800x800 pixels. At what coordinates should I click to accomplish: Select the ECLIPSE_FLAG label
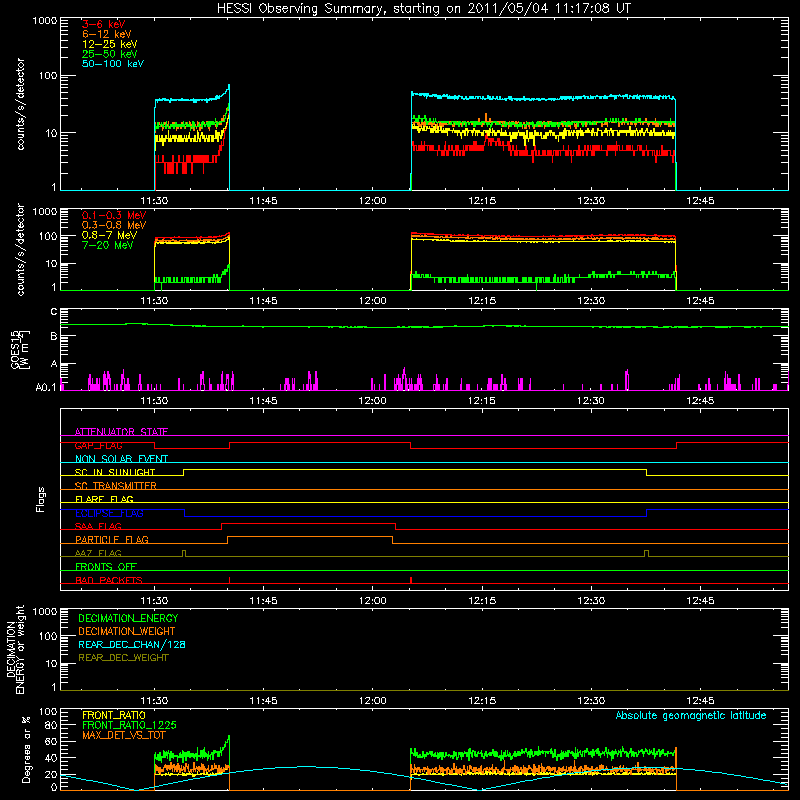coord(109,513)
